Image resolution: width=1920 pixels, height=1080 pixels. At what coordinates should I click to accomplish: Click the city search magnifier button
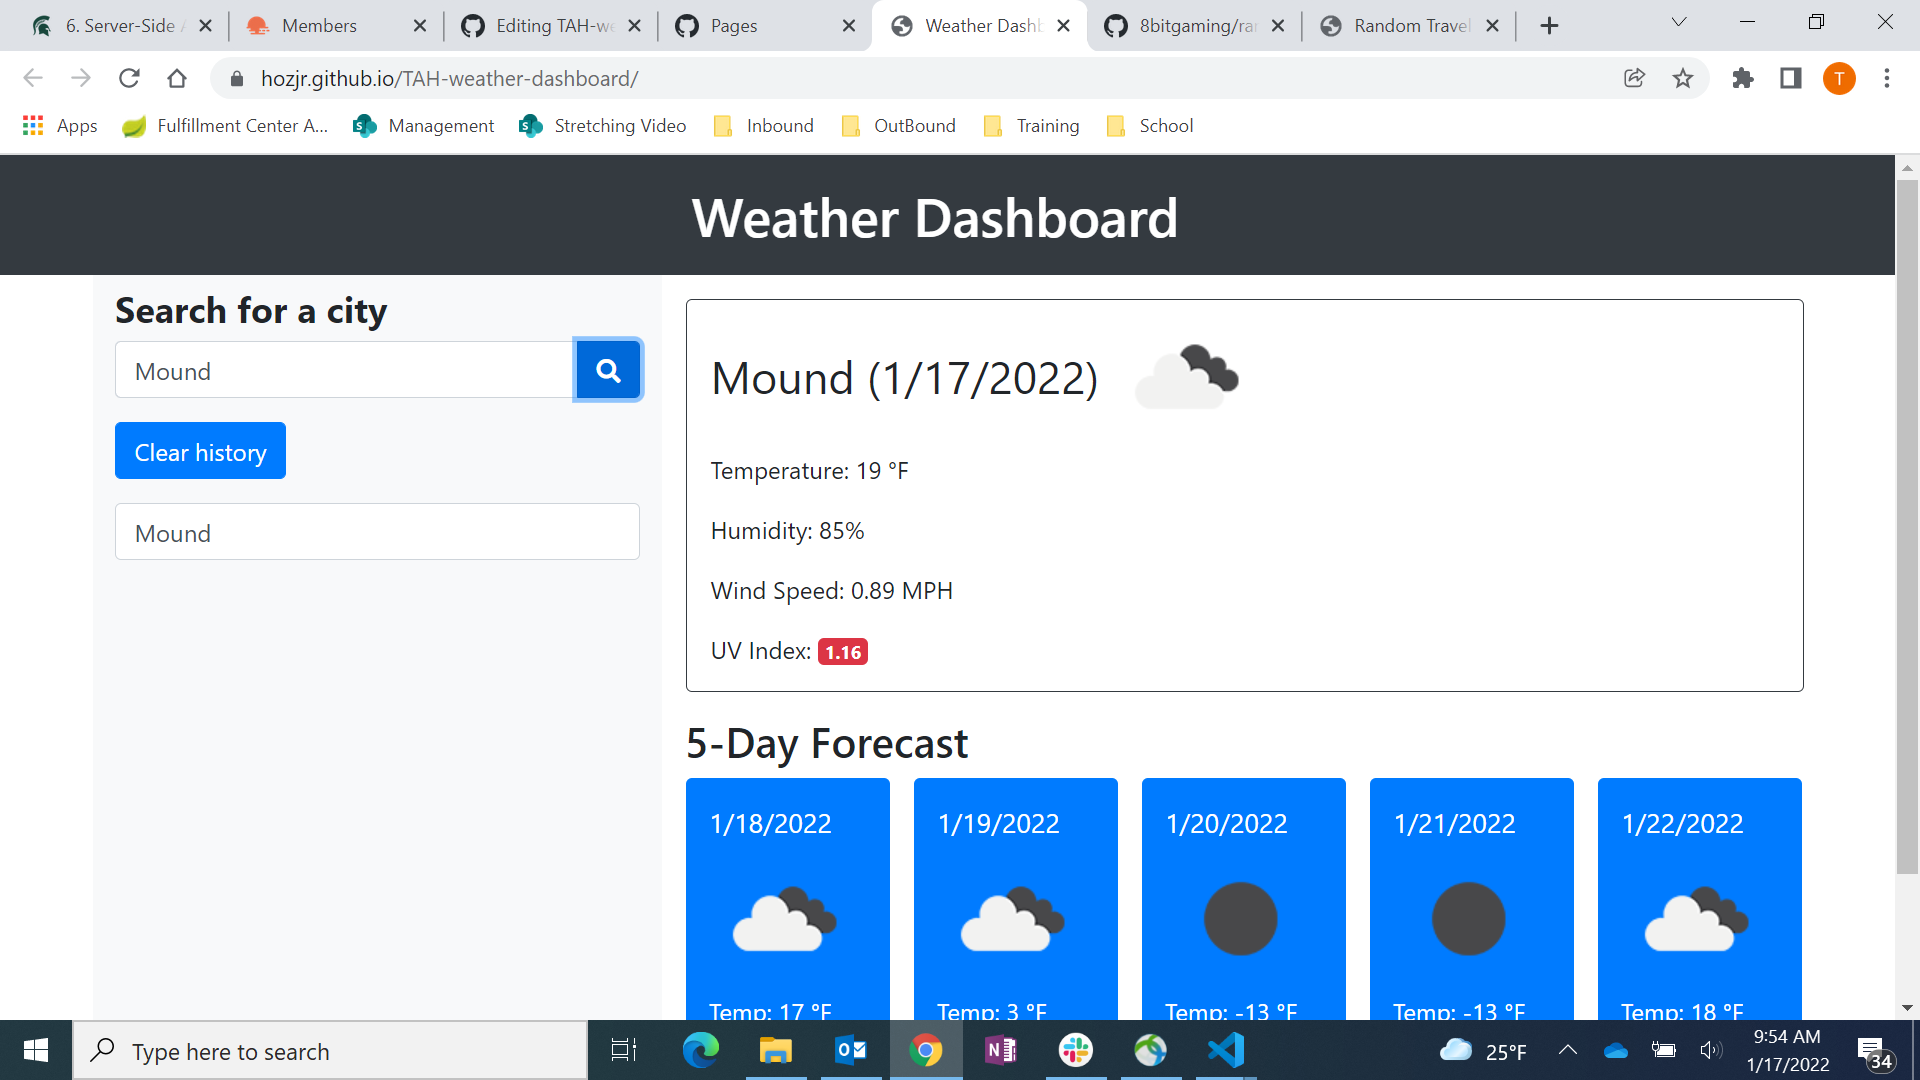click(608, 369)
